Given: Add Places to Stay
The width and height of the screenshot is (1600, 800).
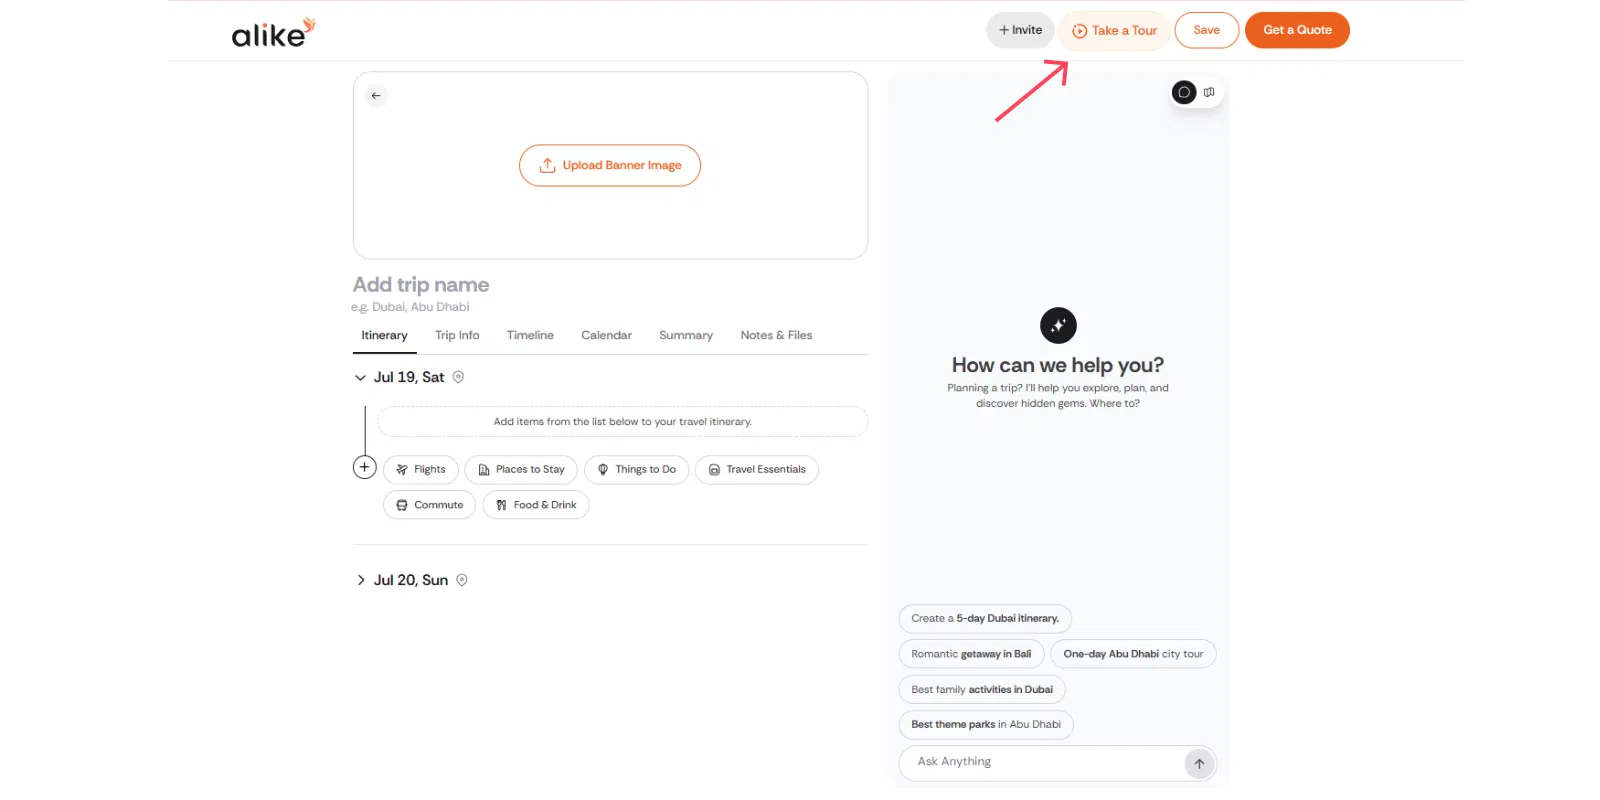Looking at the screenshot, I should 521,470.
